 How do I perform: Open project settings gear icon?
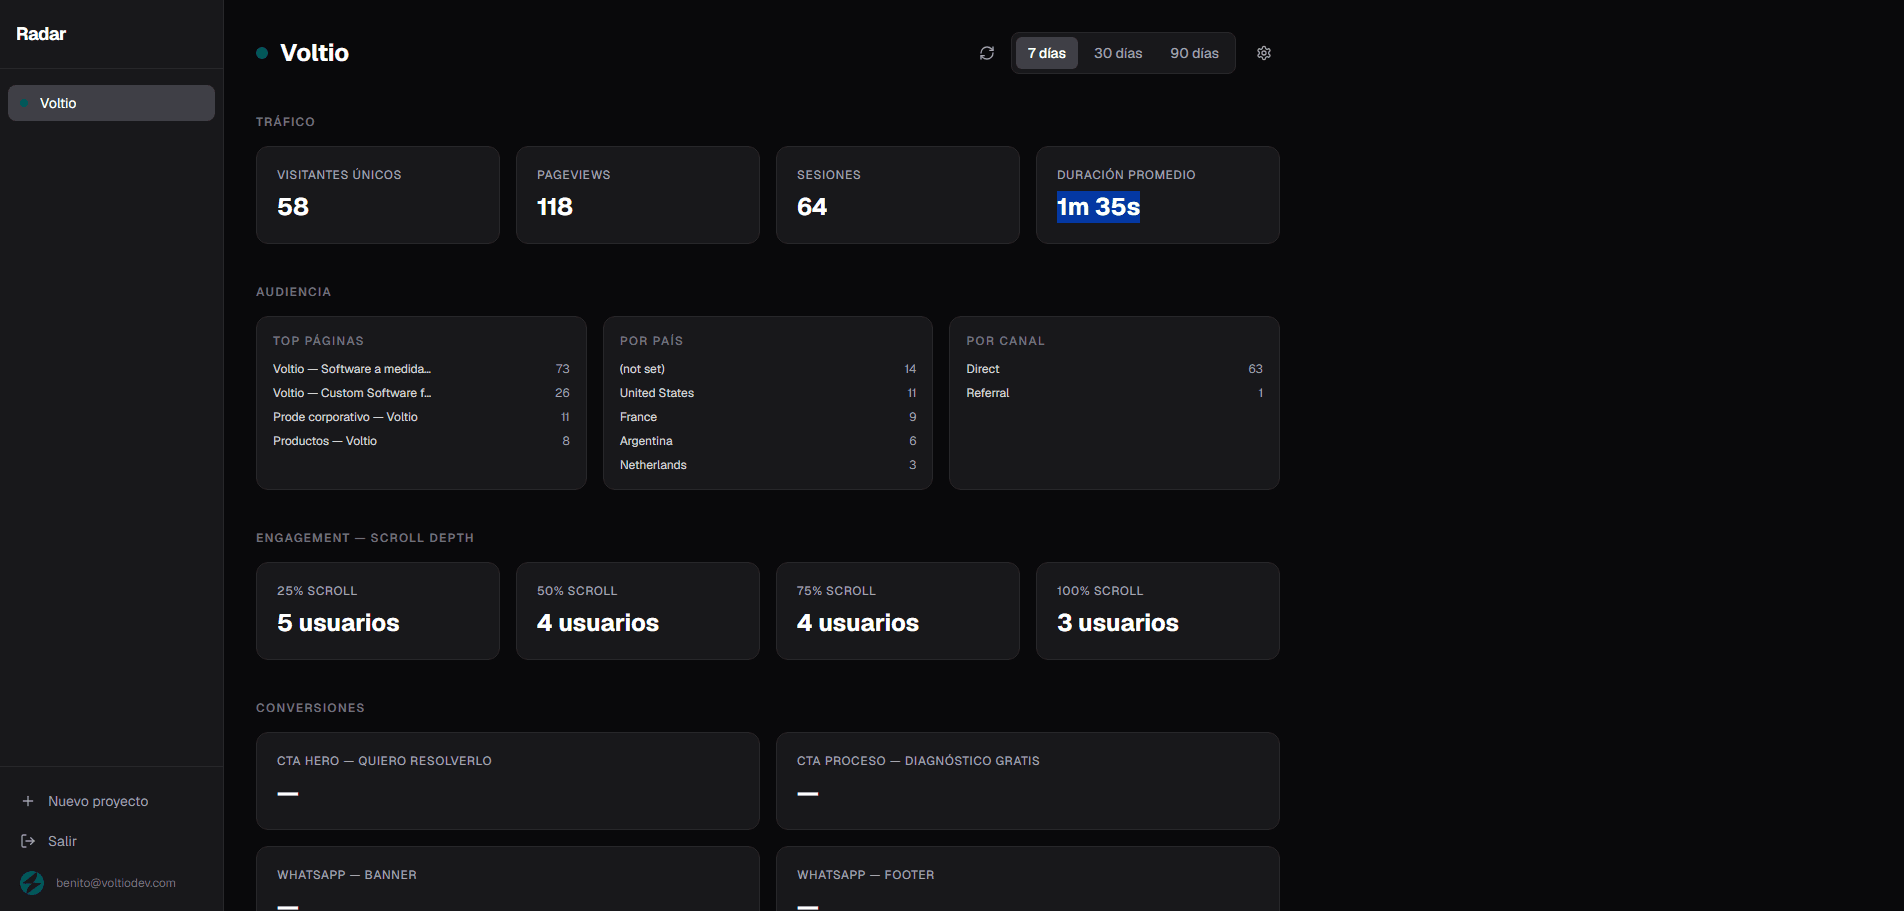click(1264, 53)
